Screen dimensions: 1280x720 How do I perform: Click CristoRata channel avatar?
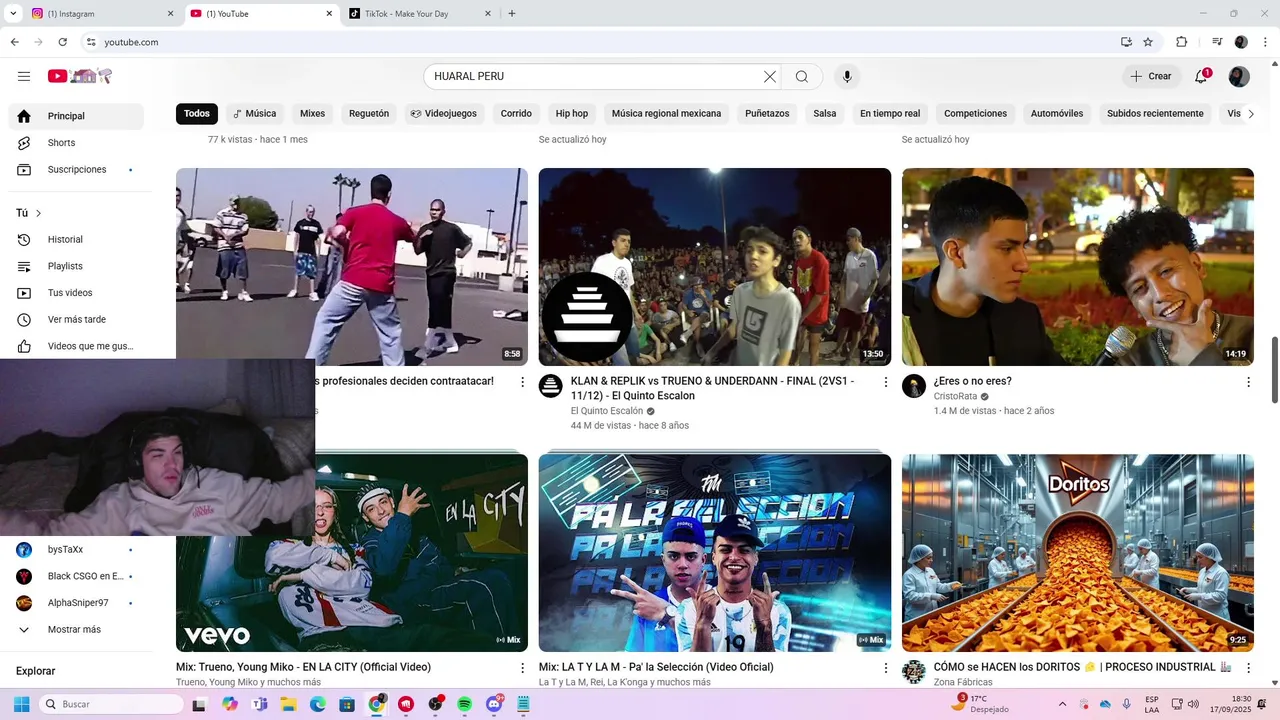(x=914, y=386)
